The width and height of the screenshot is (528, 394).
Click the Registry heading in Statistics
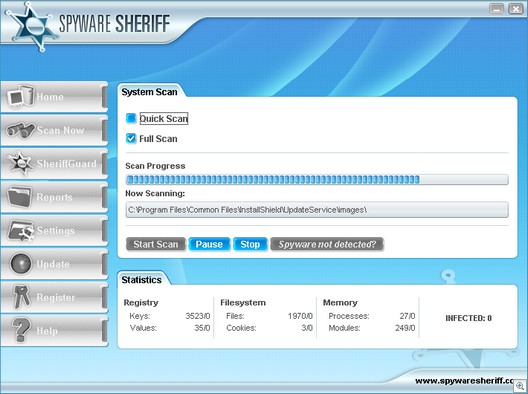(x=141, y=302)
